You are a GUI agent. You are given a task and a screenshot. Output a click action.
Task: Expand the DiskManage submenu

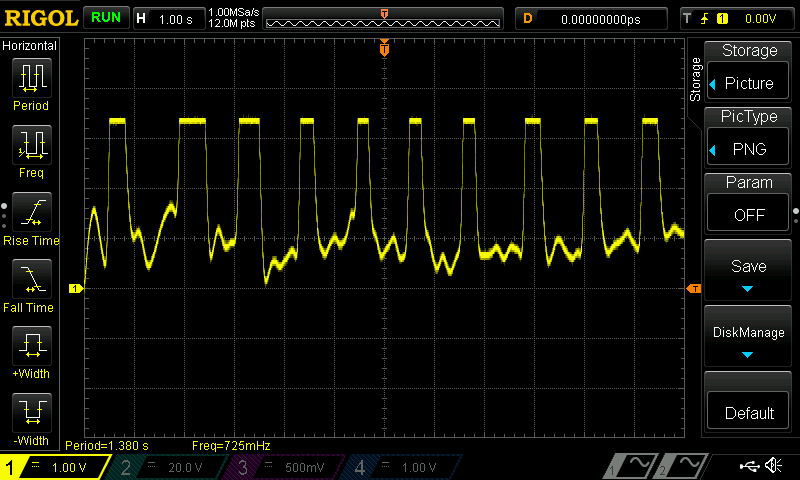748,340
